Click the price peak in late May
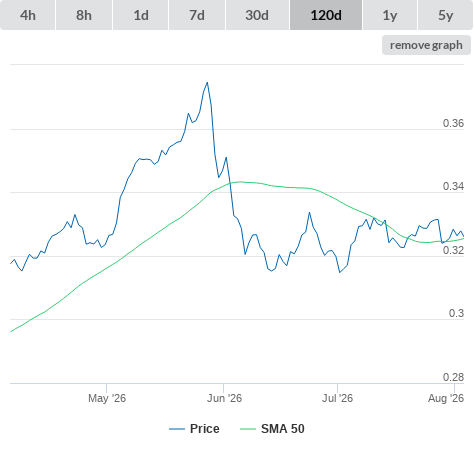This screenshot has height=455, width=474. (x=207, y=83)
